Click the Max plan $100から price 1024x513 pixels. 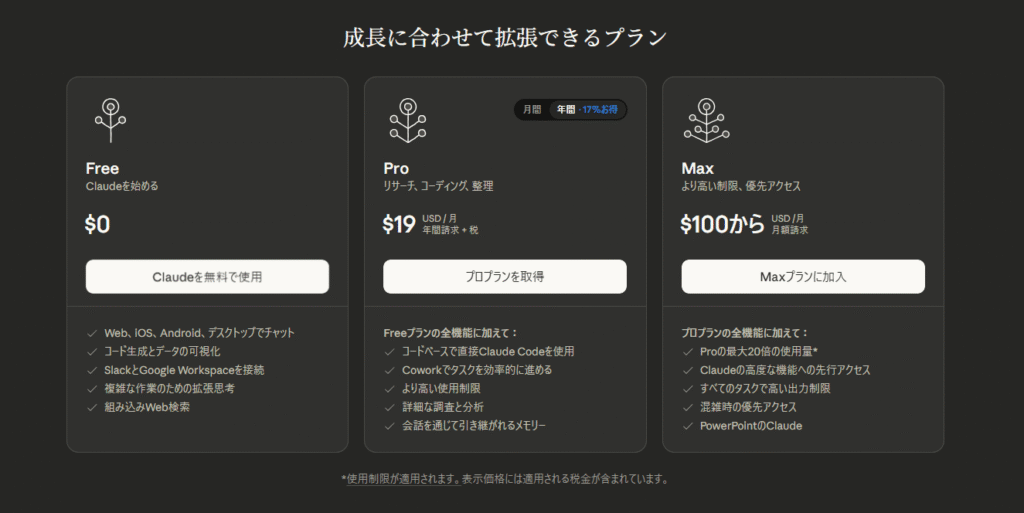[722, 225]
